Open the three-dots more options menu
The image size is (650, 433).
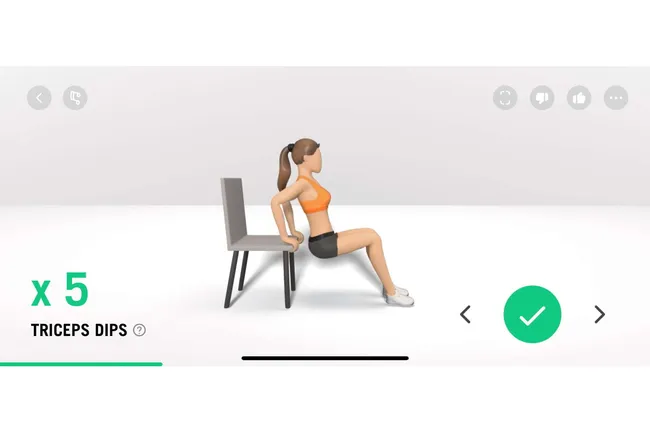point(616,98)
